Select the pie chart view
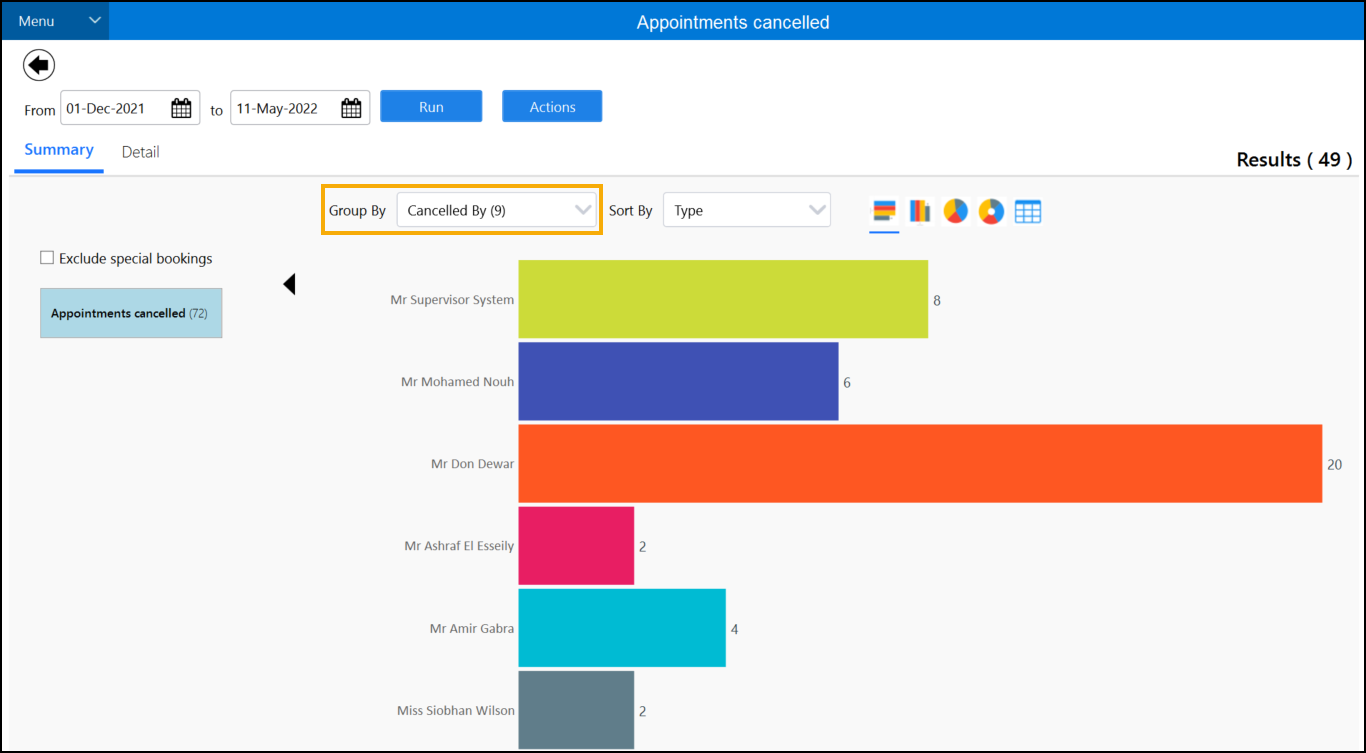This screenshot has width=1366, height=753. (x=955, y=211)
